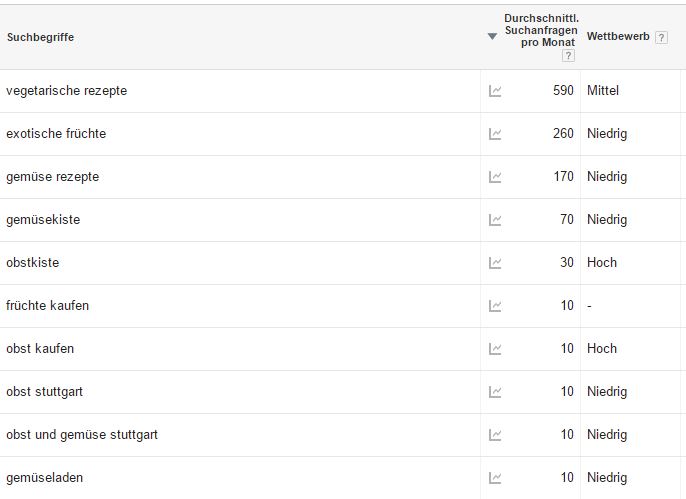The height and width of the screenshot is (499, 686).
Task: Select the vegetarische rezepte keyword
Action: click(x=66, y=91)
